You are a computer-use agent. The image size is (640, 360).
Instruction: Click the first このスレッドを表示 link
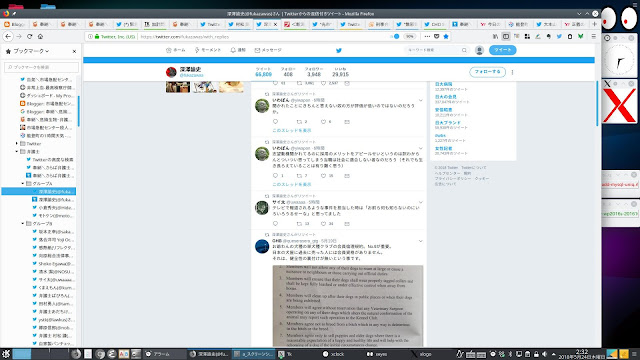[x=291, y=131]
